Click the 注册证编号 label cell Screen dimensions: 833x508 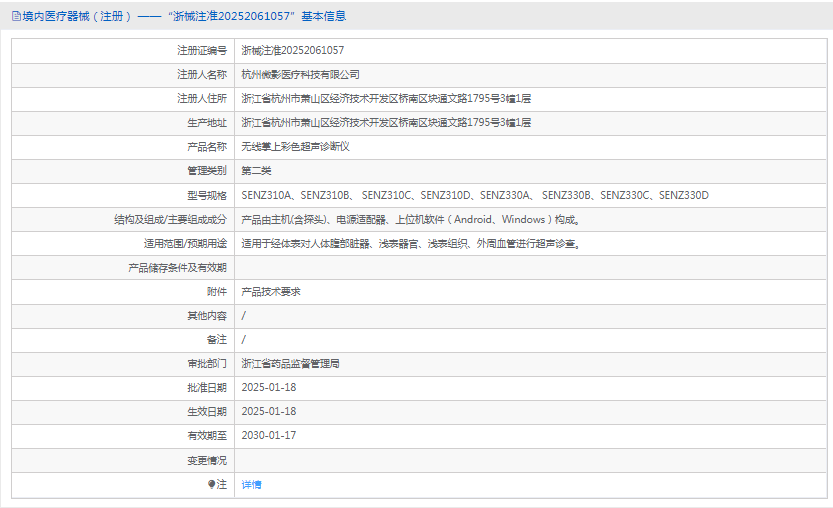click(123, 50)
